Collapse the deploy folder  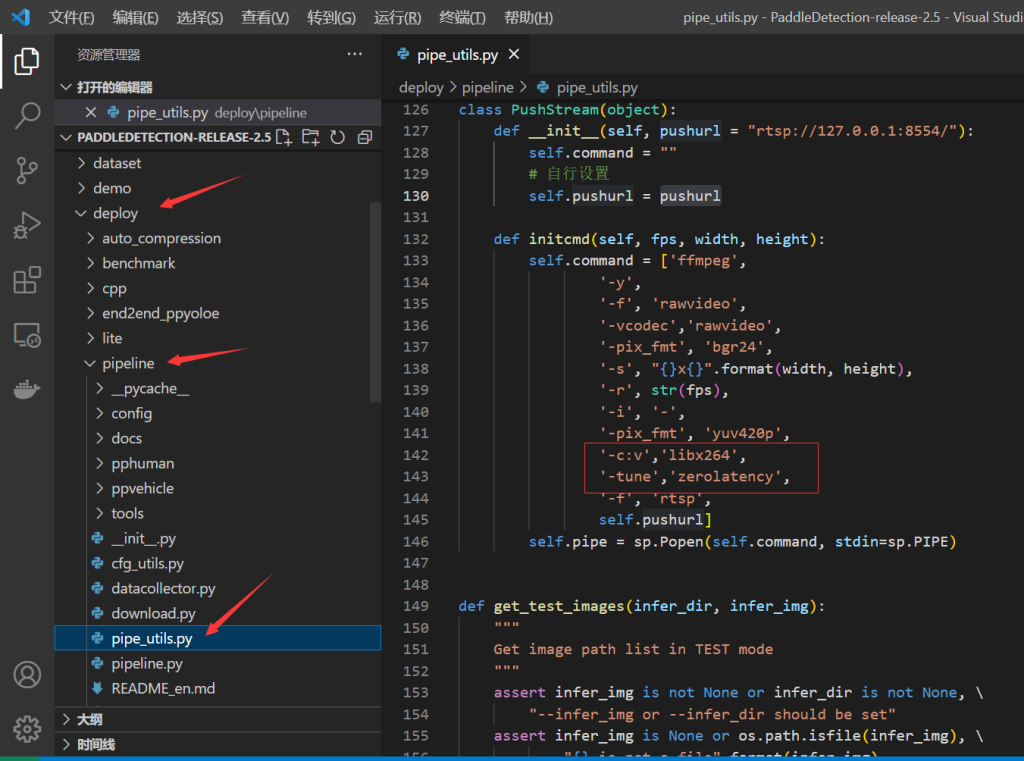(115, 213)
